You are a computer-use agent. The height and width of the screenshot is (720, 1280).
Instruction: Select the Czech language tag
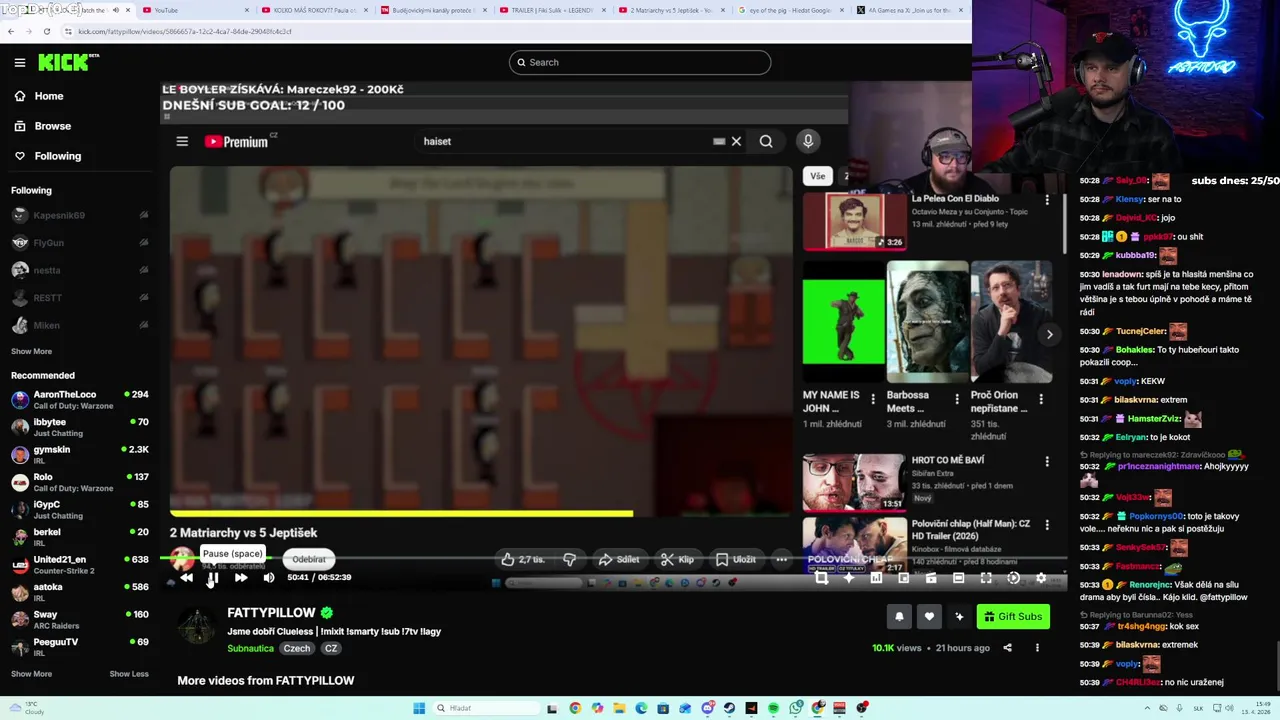[297, 648]
